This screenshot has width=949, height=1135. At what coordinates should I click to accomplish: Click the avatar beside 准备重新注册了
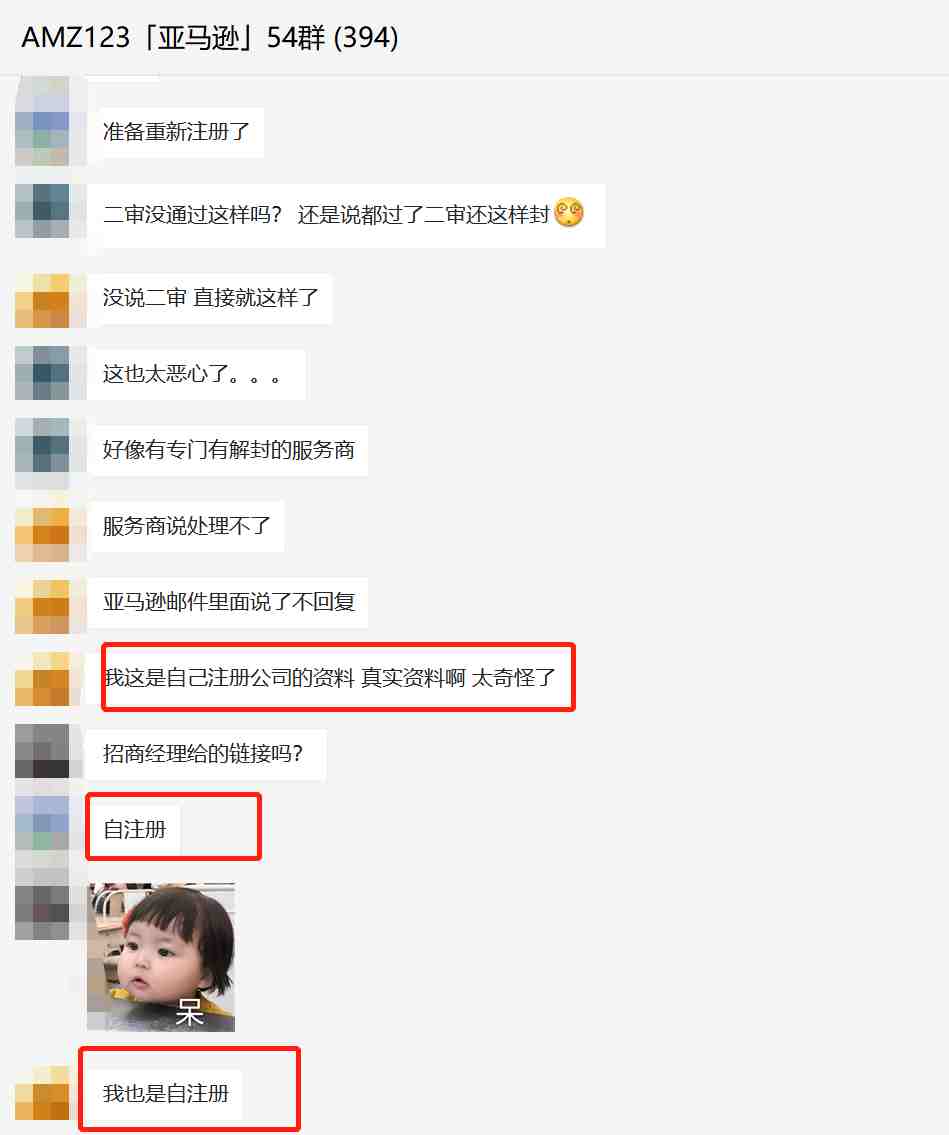pyautogui.click(x=42, y=130)
